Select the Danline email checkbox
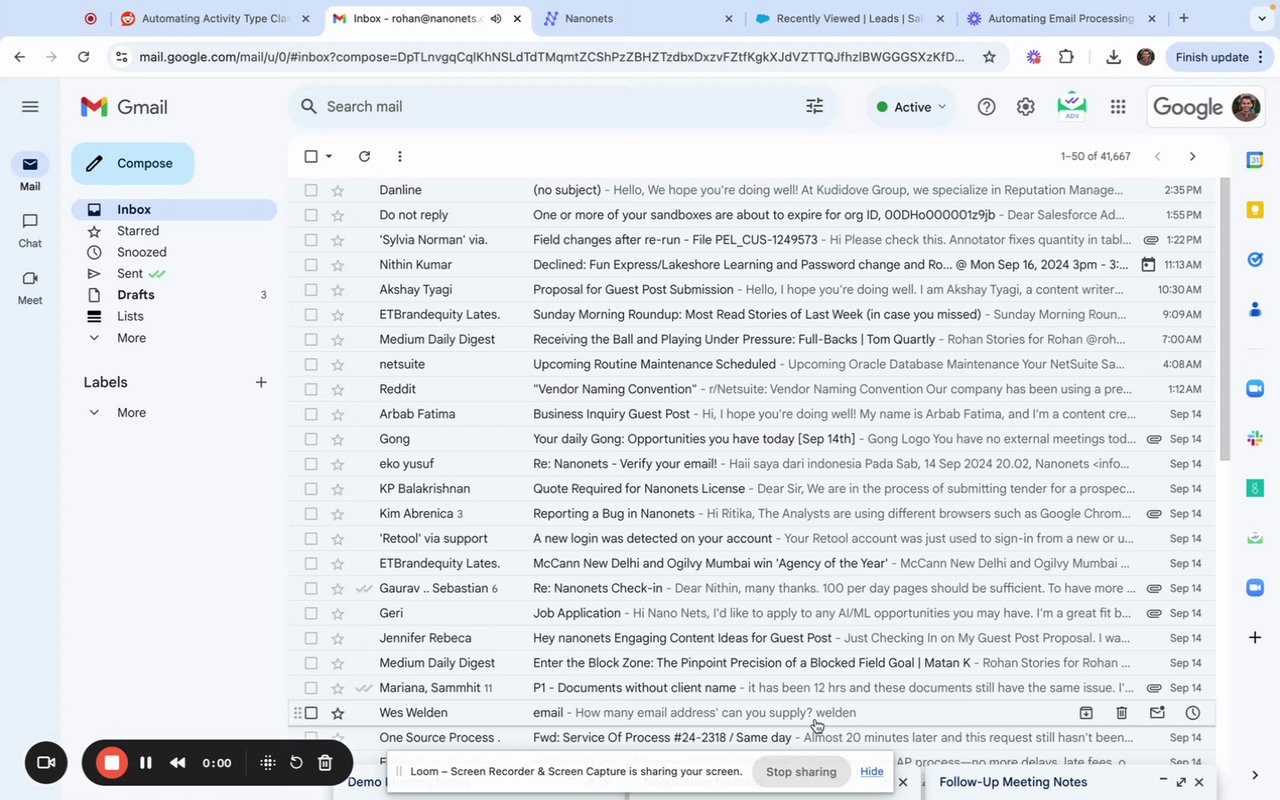This screenshot has width=1280, height=800. [x=311, y=190]
